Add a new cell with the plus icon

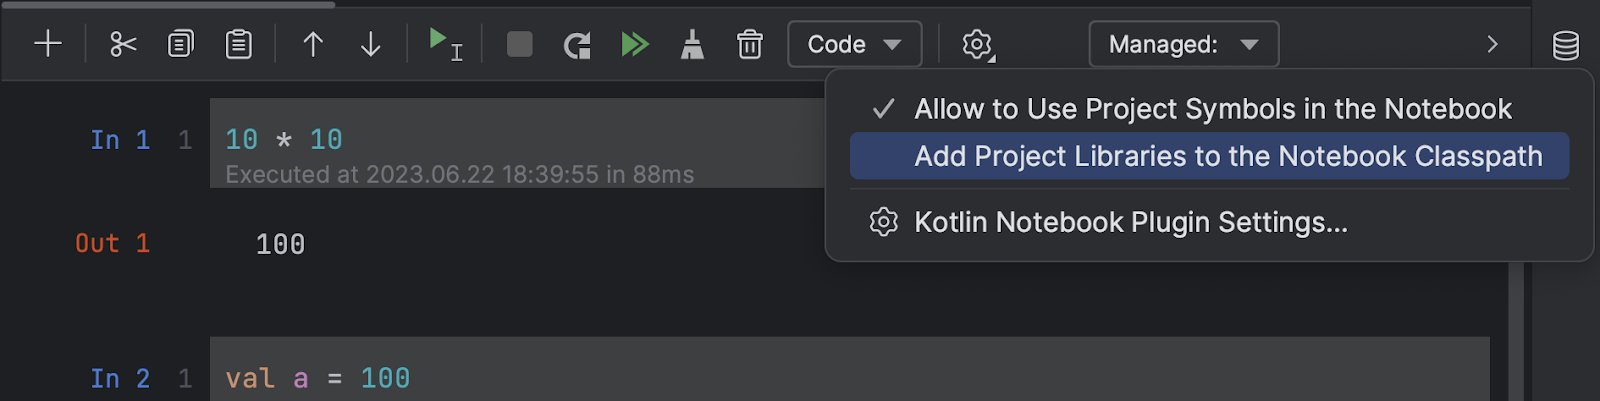tap(48, 44)
